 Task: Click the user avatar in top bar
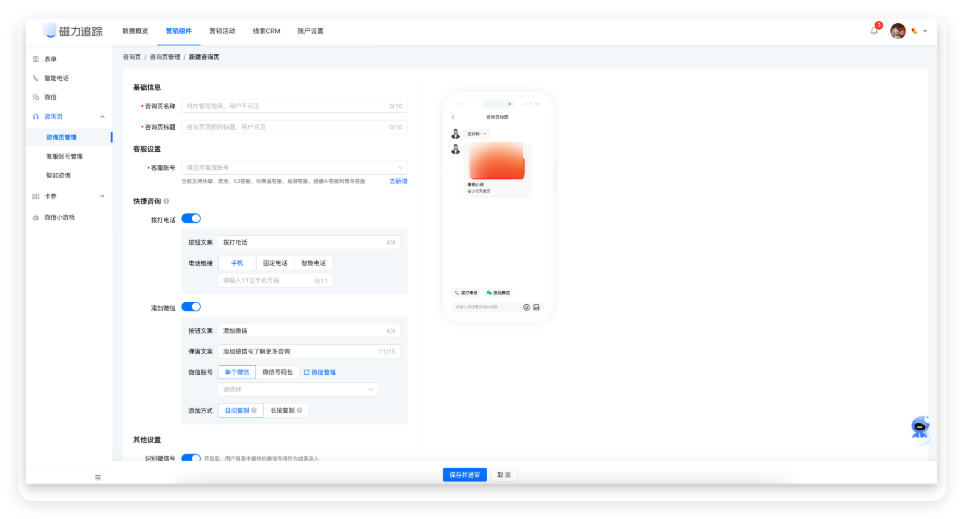(x=898, y=31)
